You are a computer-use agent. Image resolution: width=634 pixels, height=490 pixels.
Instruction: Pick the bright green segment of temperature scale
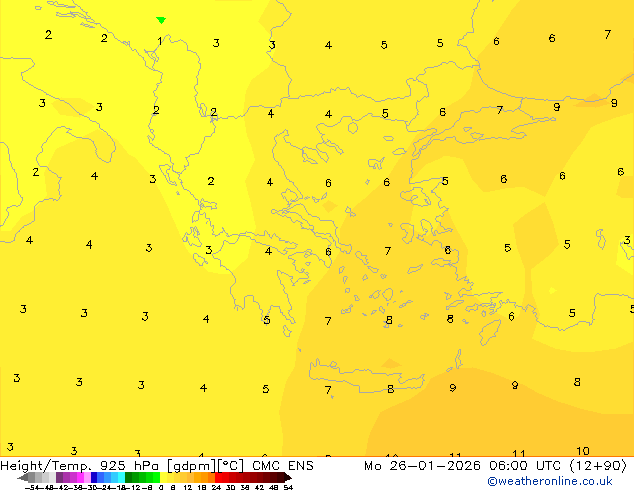coord(156,478)
